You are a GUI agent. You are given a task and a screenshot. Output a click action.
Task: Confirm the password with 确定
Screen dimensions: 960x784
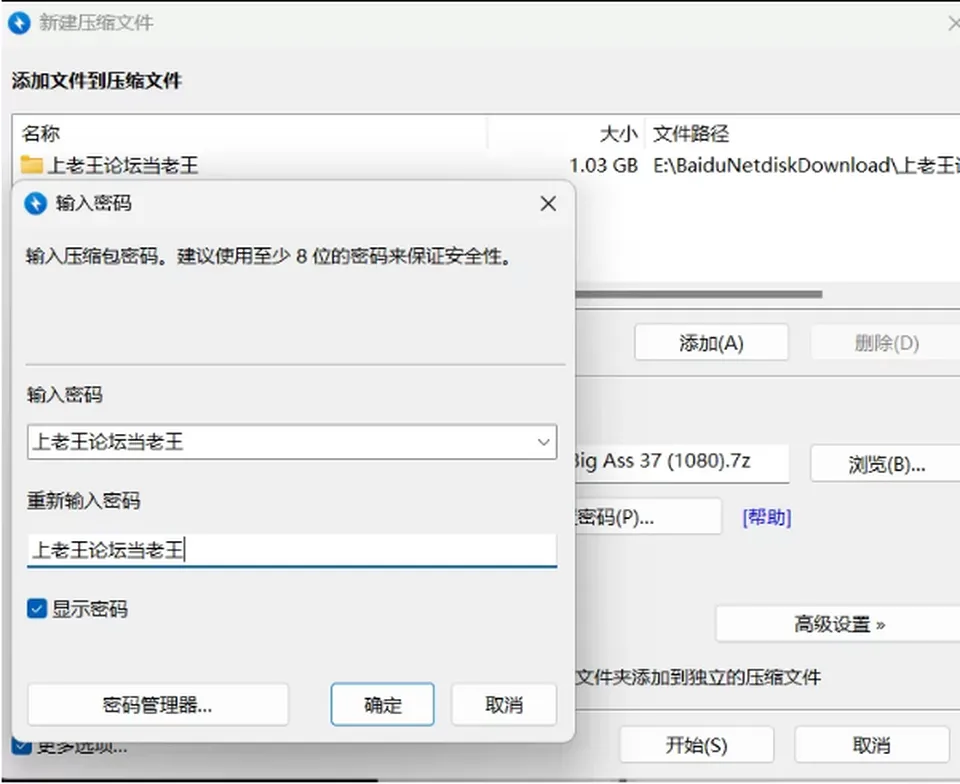click(x=383, y=705)
